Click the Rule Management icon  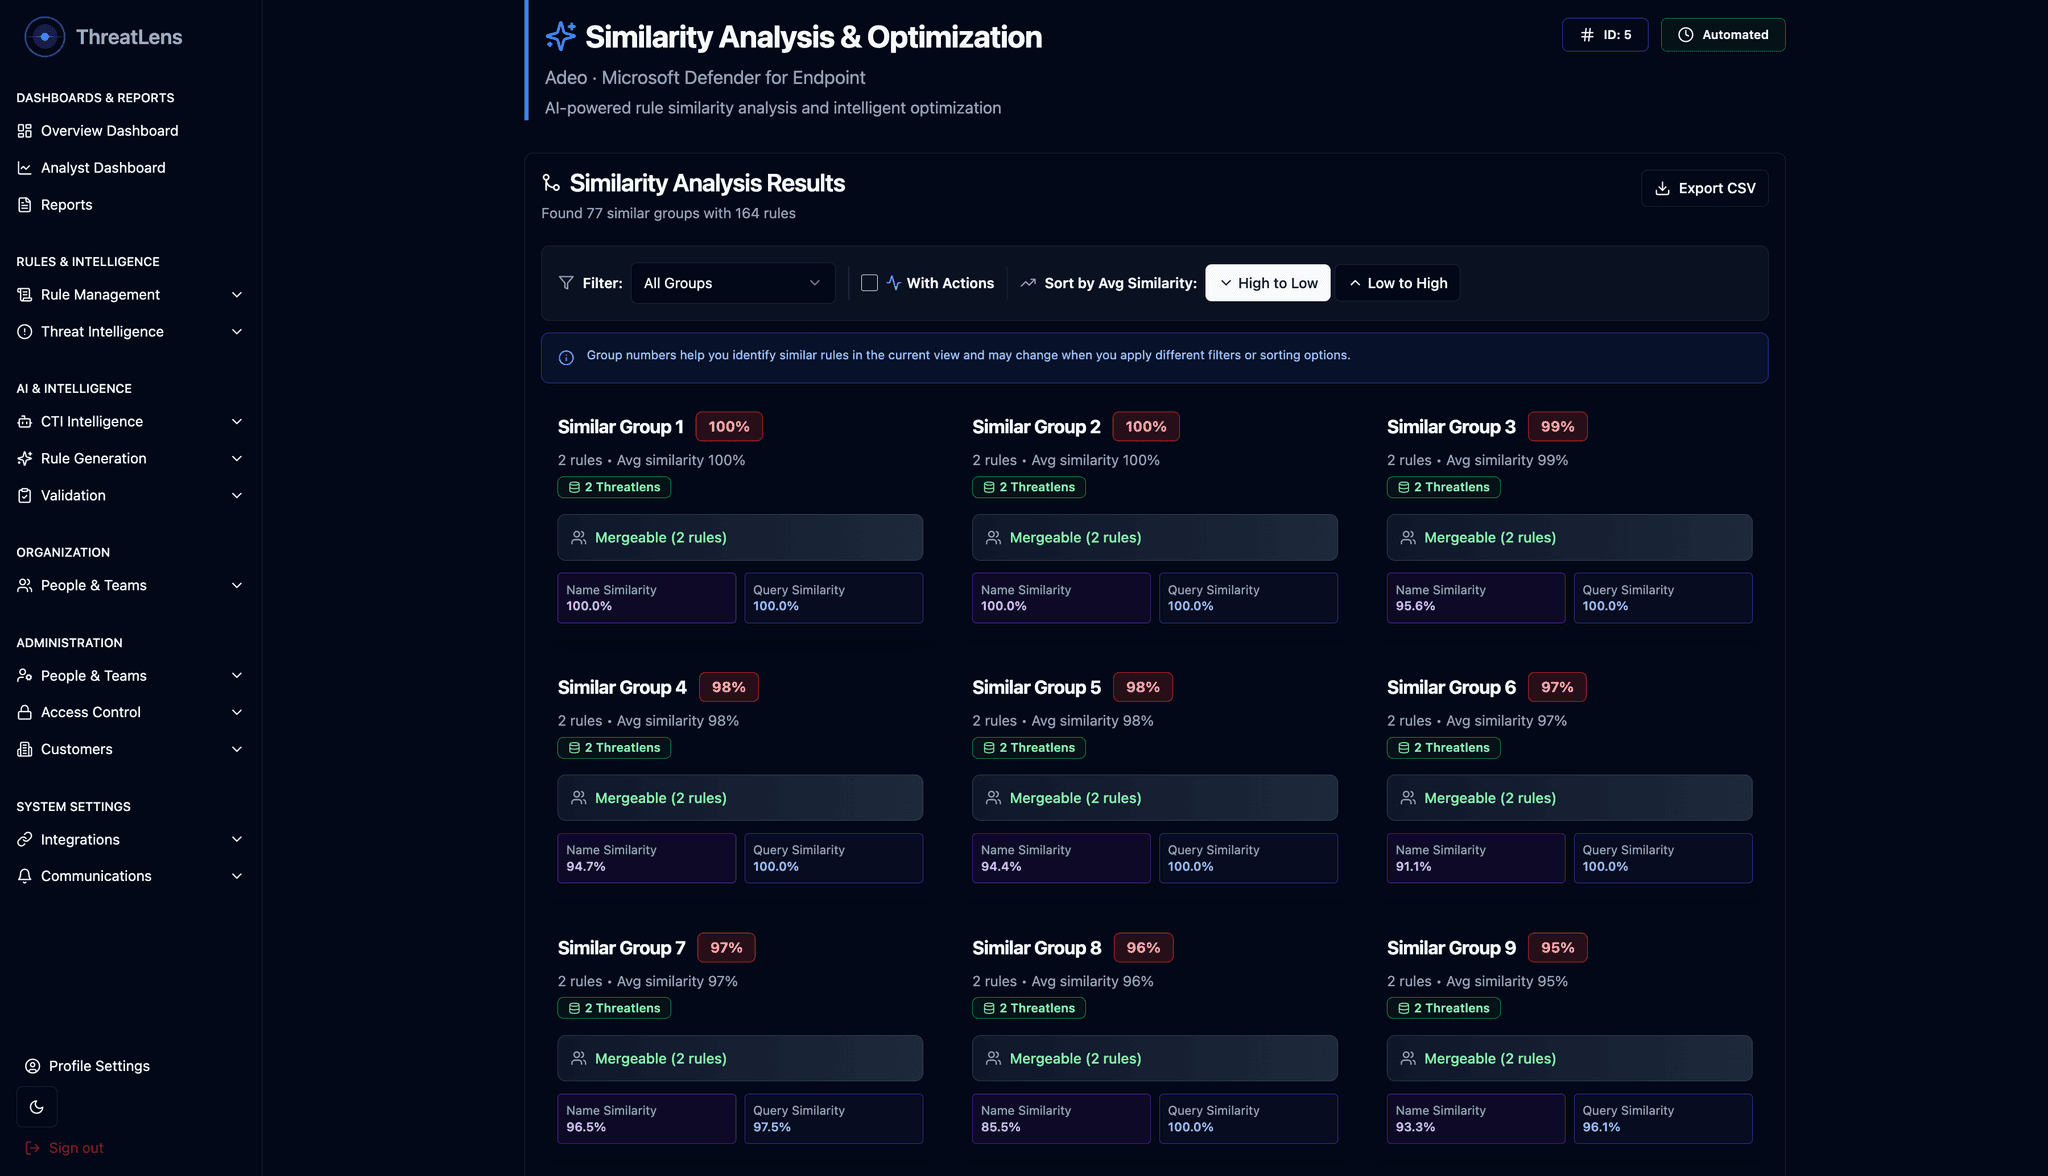coord(25,295)
